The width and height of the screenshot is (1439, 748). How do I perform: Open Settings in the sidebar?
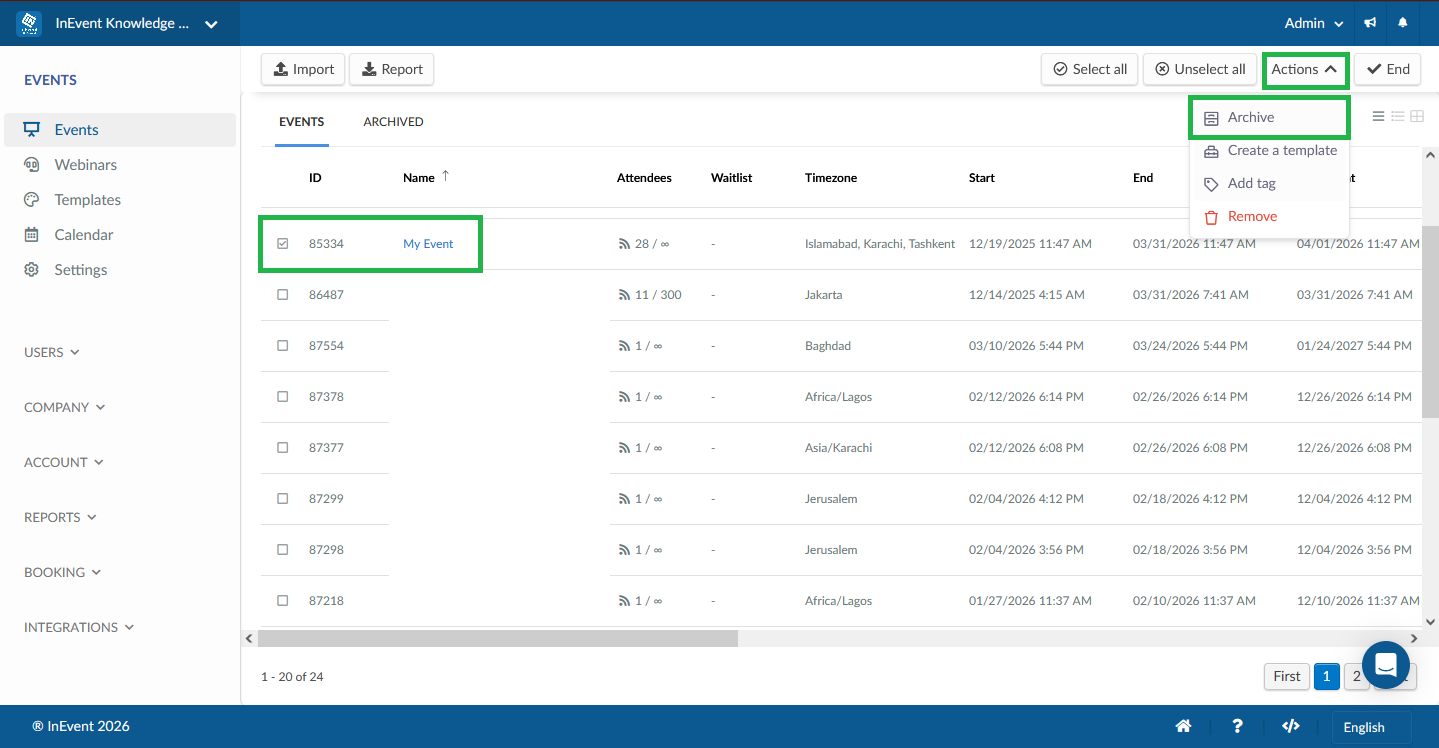point(120,270)
